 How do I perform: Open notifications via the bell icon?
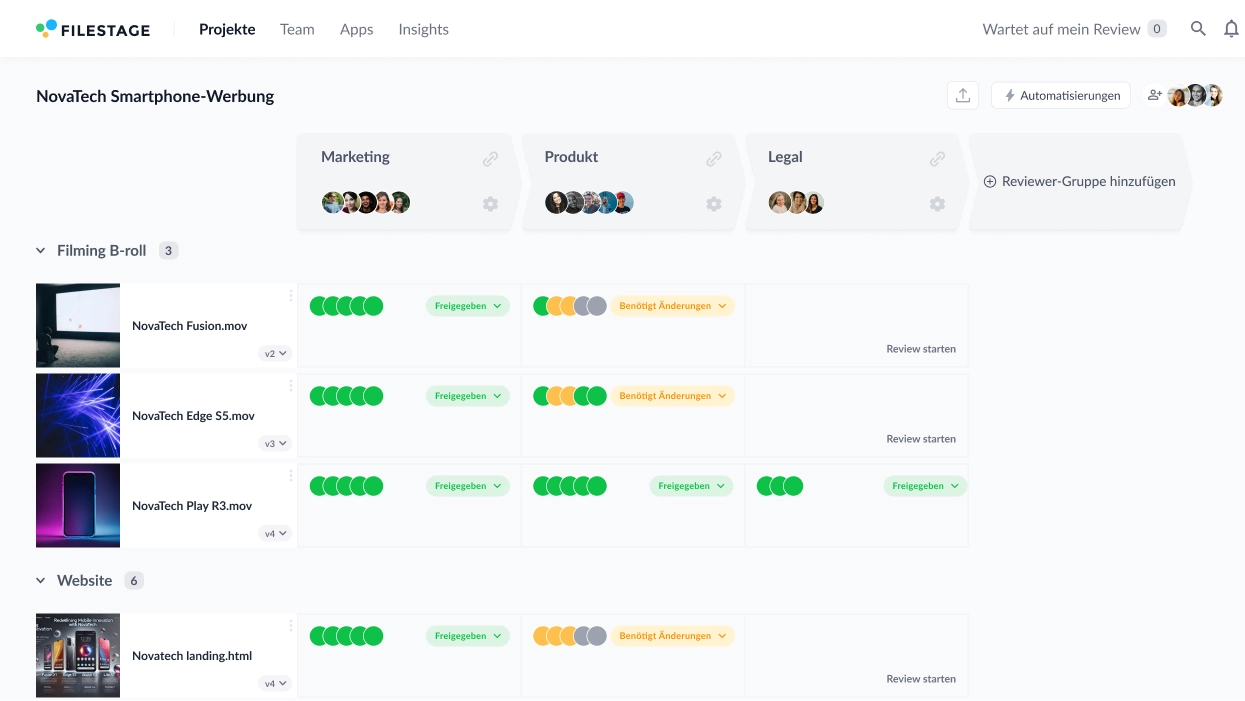tap(1231, 29)
